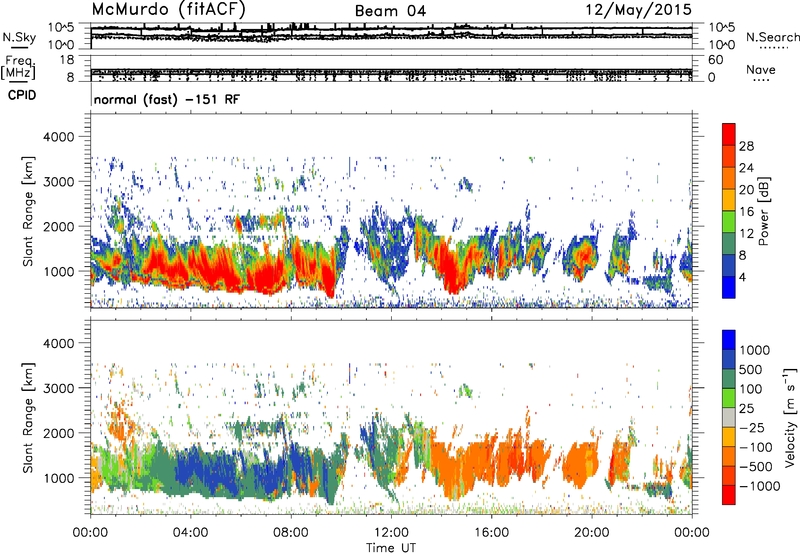The height and width of the screenshot is (554, 800).
Task: Click the Time UT axis label
Action: [391, 547]
